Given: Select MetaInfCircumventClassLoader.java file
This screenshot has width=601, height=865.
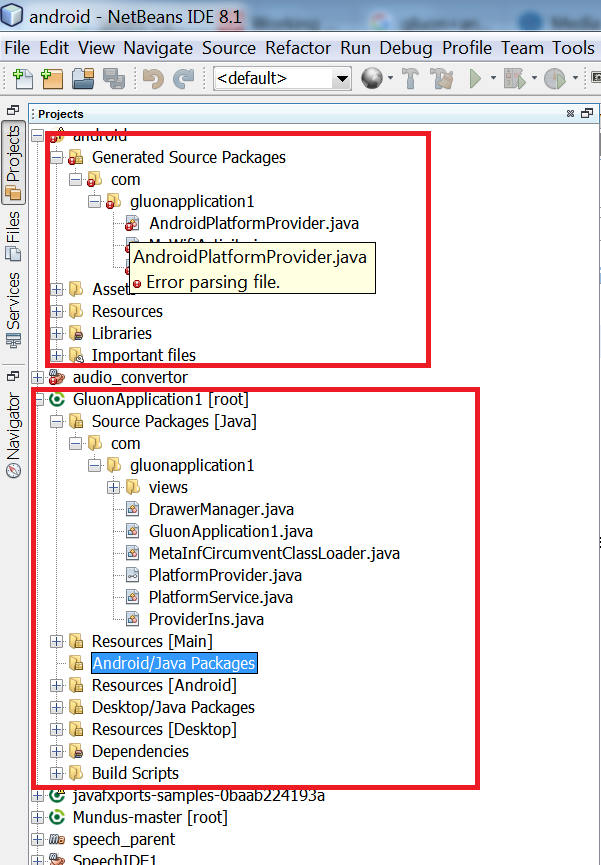Looking at the screenshot, I should click(x=274, y=553).
